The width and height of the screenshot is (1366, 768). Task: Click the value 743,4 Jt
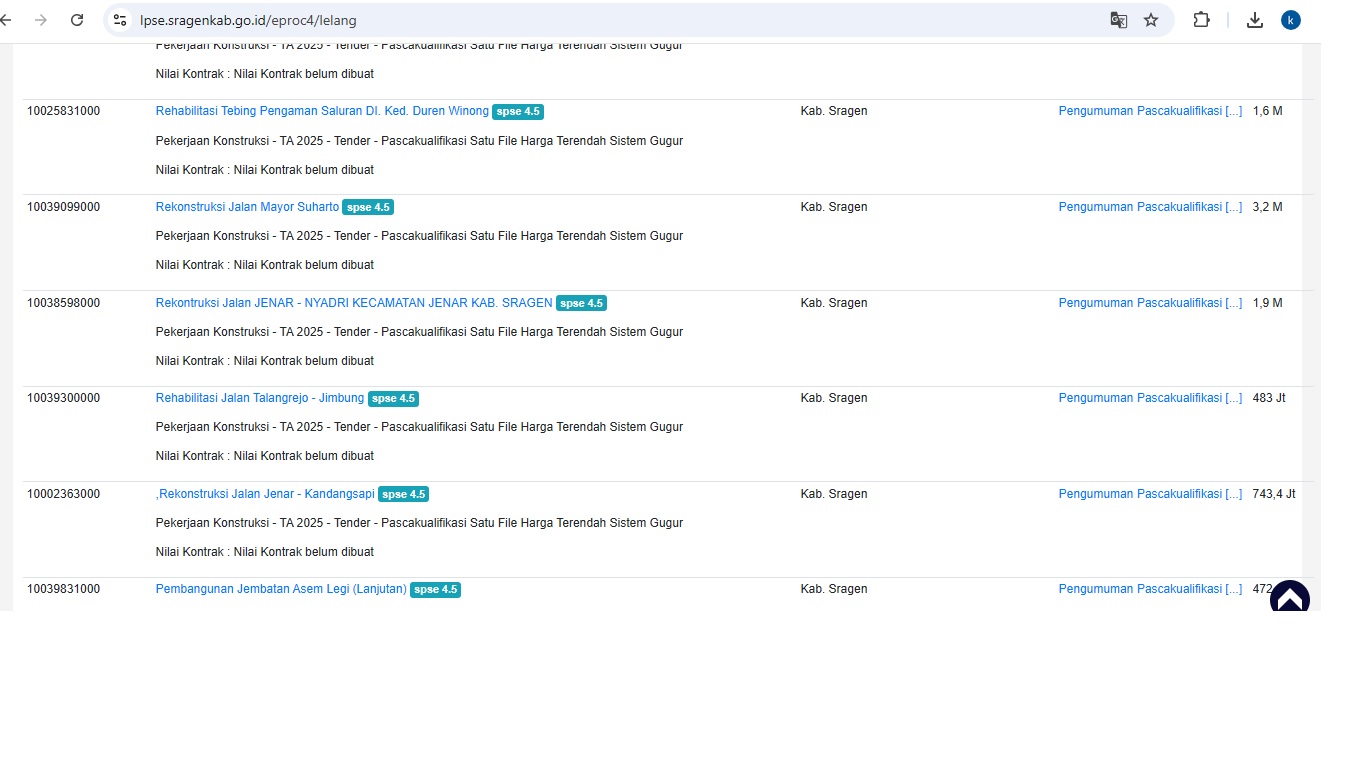1274,494
